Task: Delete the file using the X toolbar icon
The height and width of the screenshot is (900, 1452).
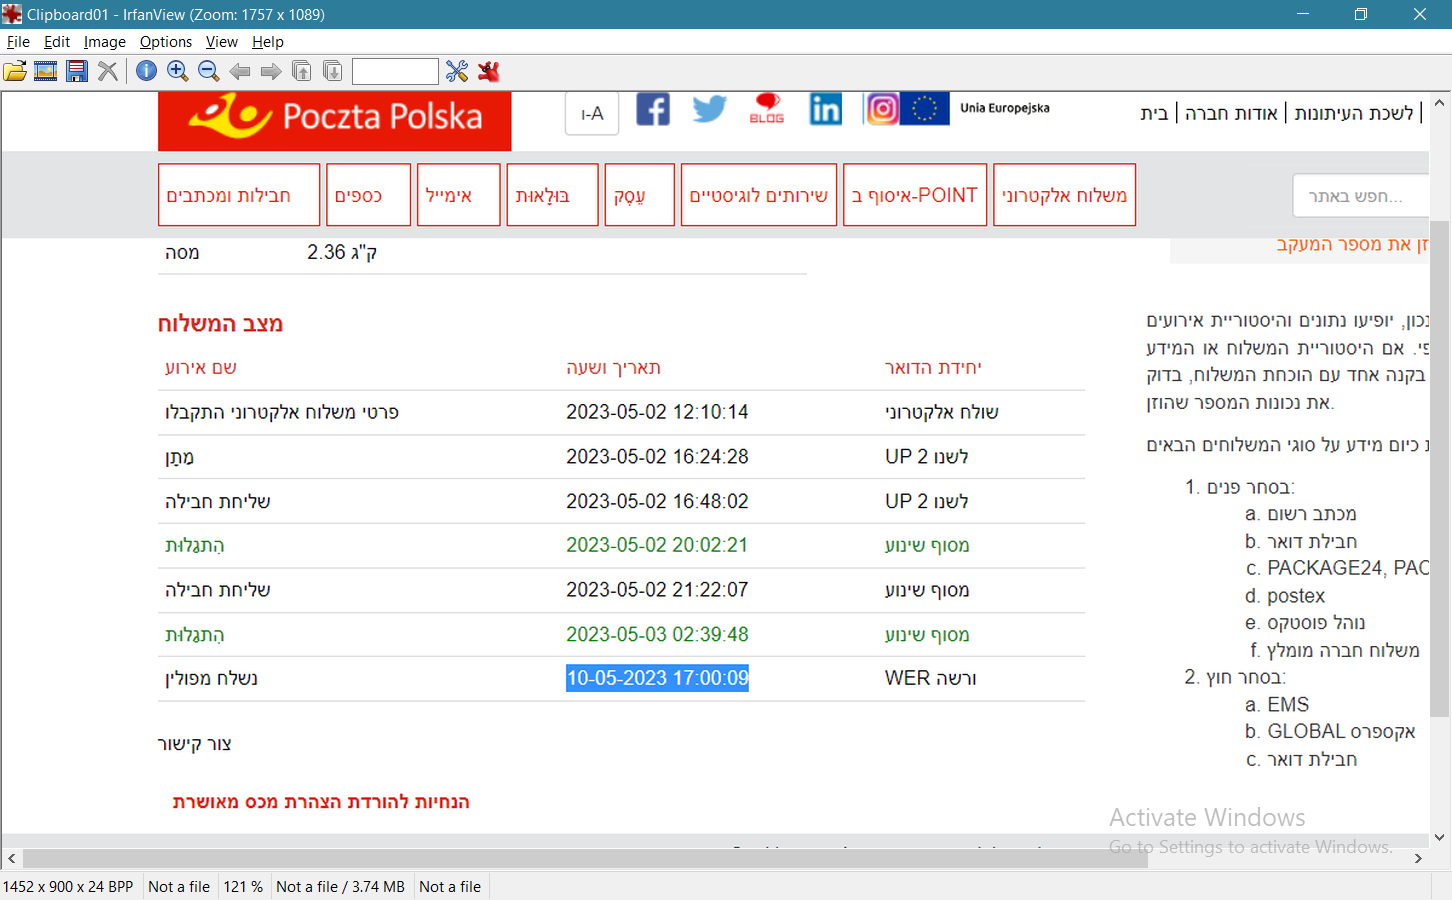Action: coord(108,71)
